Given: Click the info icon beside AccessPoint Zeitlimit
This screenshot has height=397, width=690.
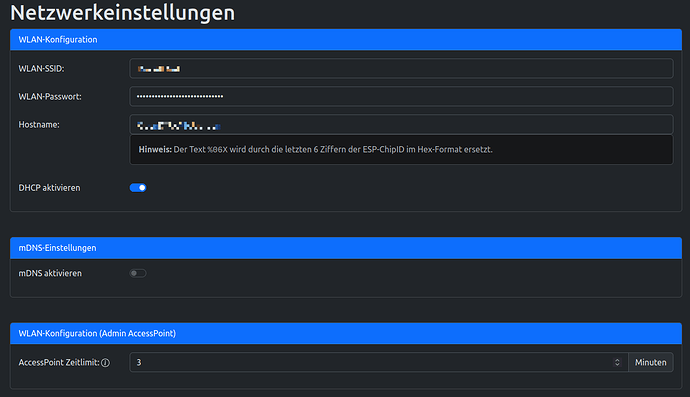Looking at the screenshot, I should click(106, 363).
